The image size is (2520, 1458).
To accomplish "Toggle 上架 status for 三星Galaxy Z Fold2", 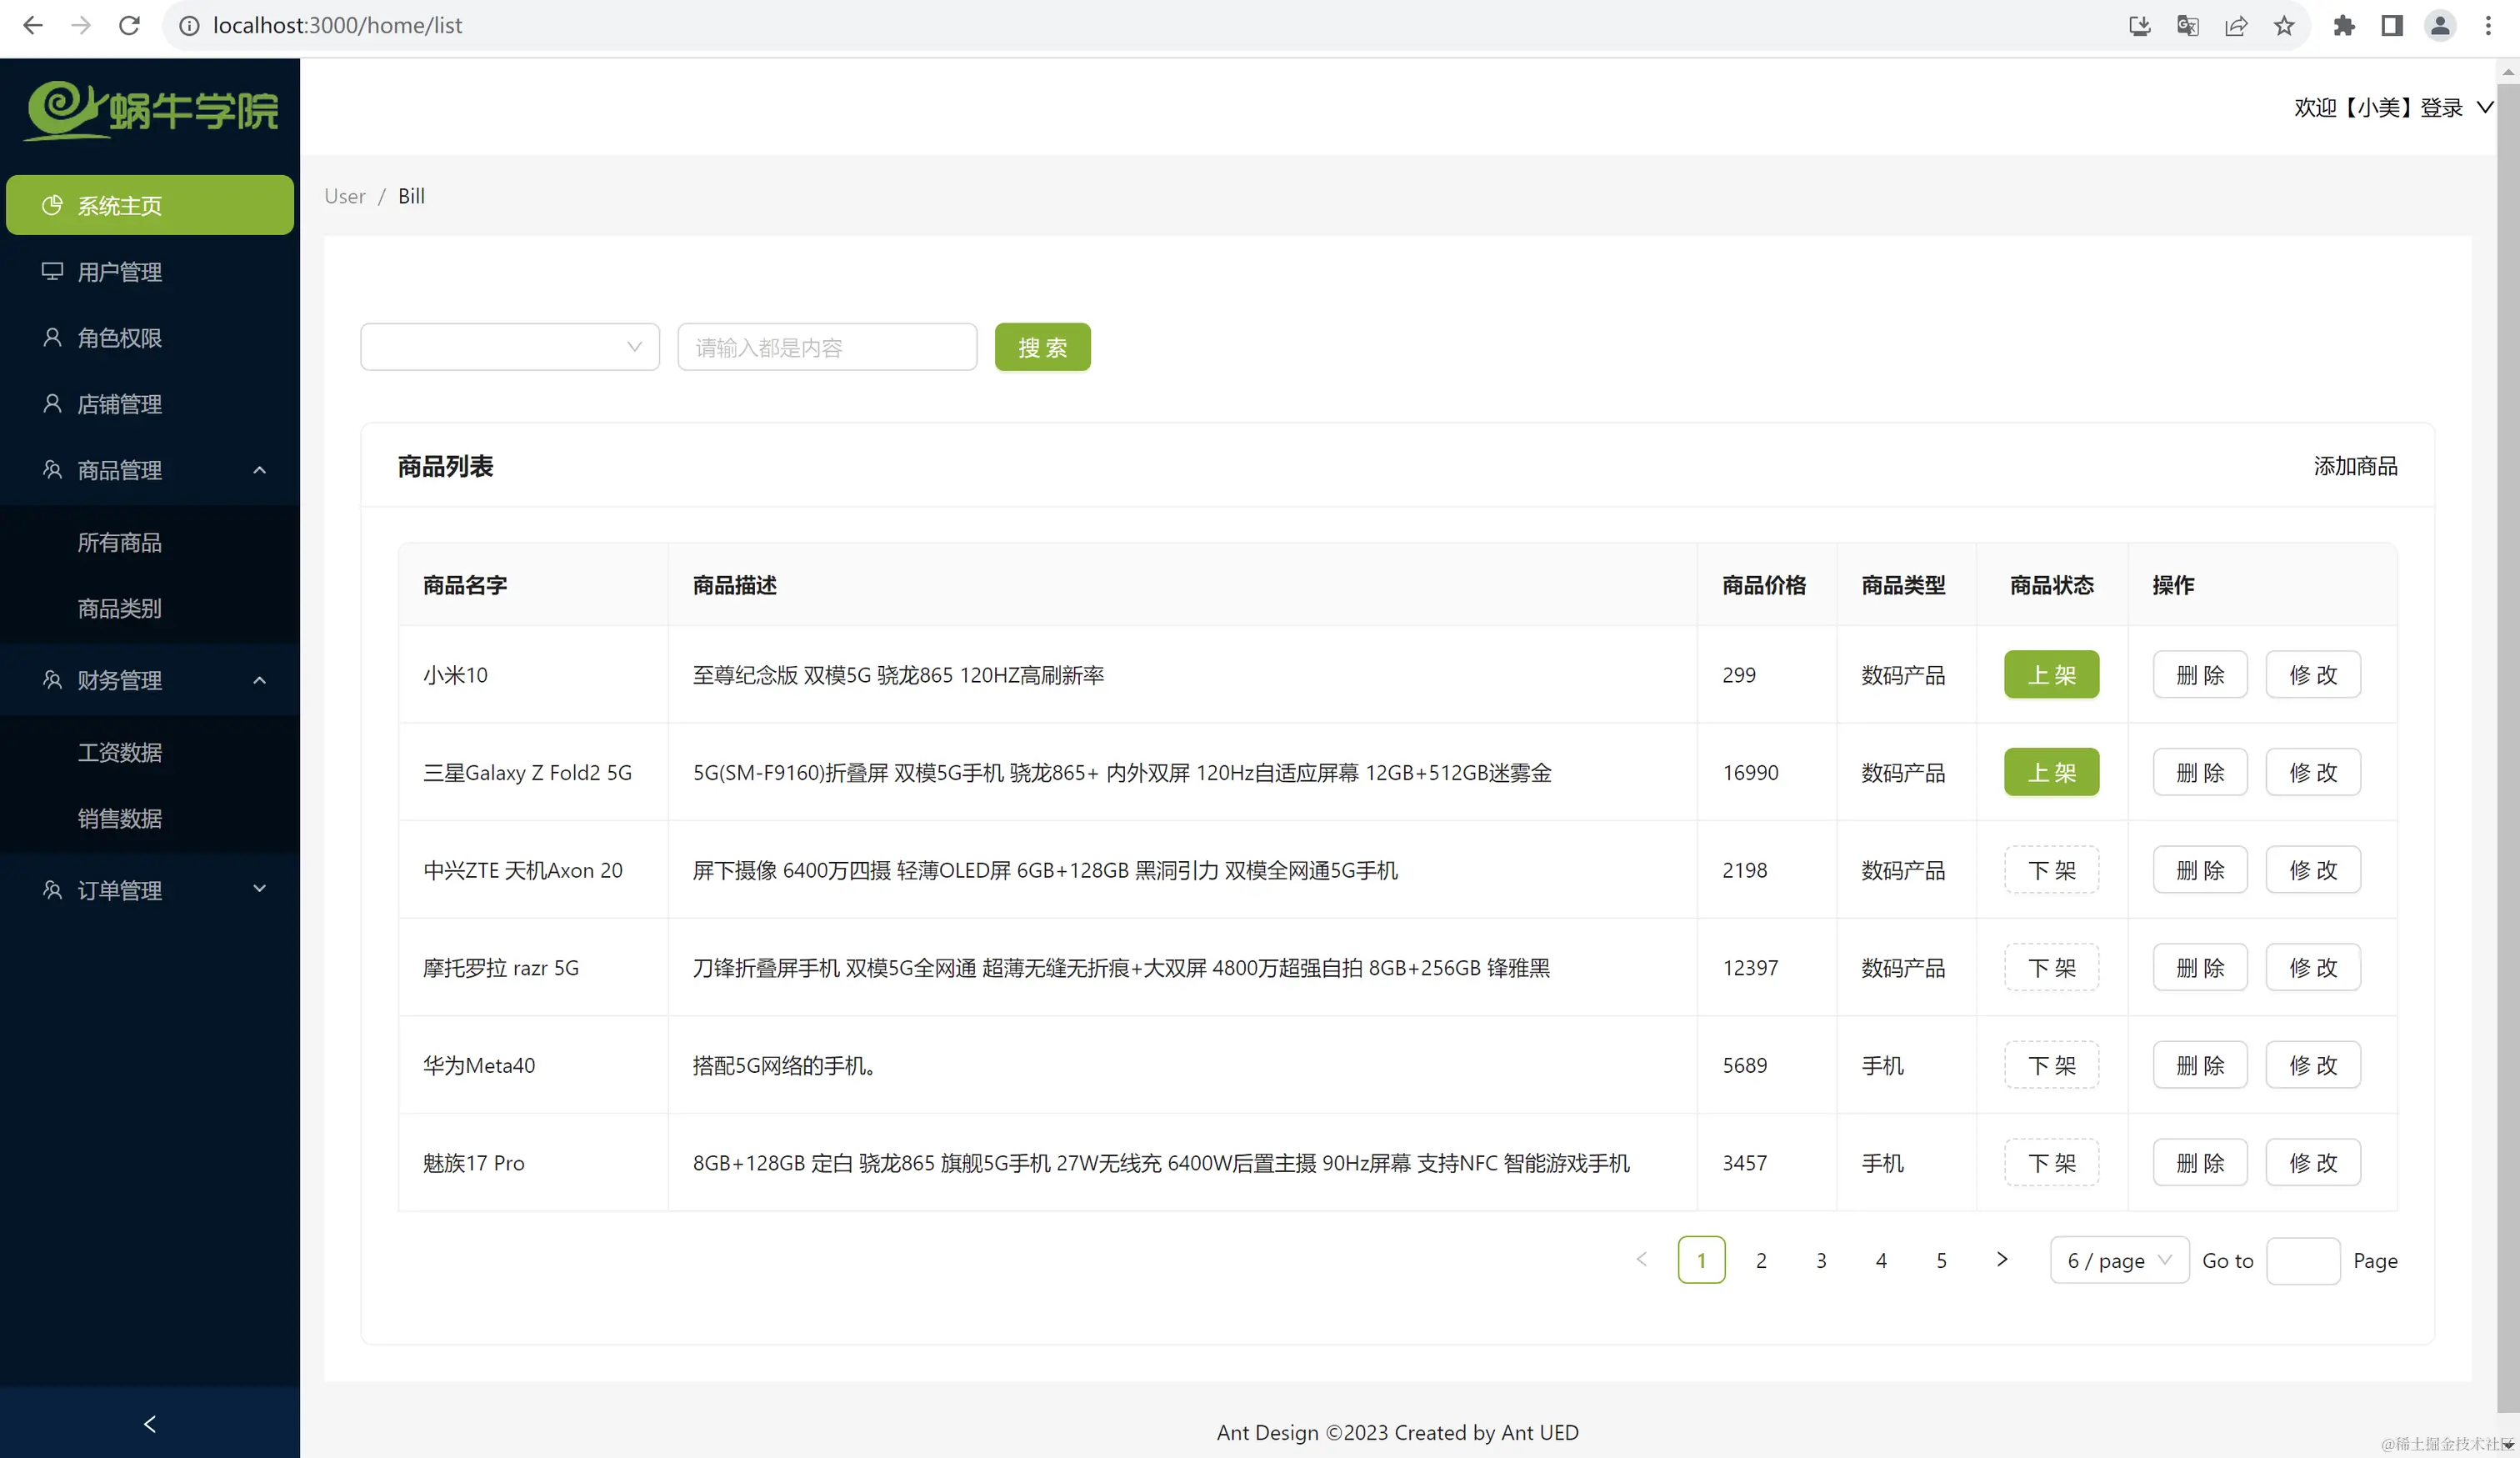I will coord(2051,772).
